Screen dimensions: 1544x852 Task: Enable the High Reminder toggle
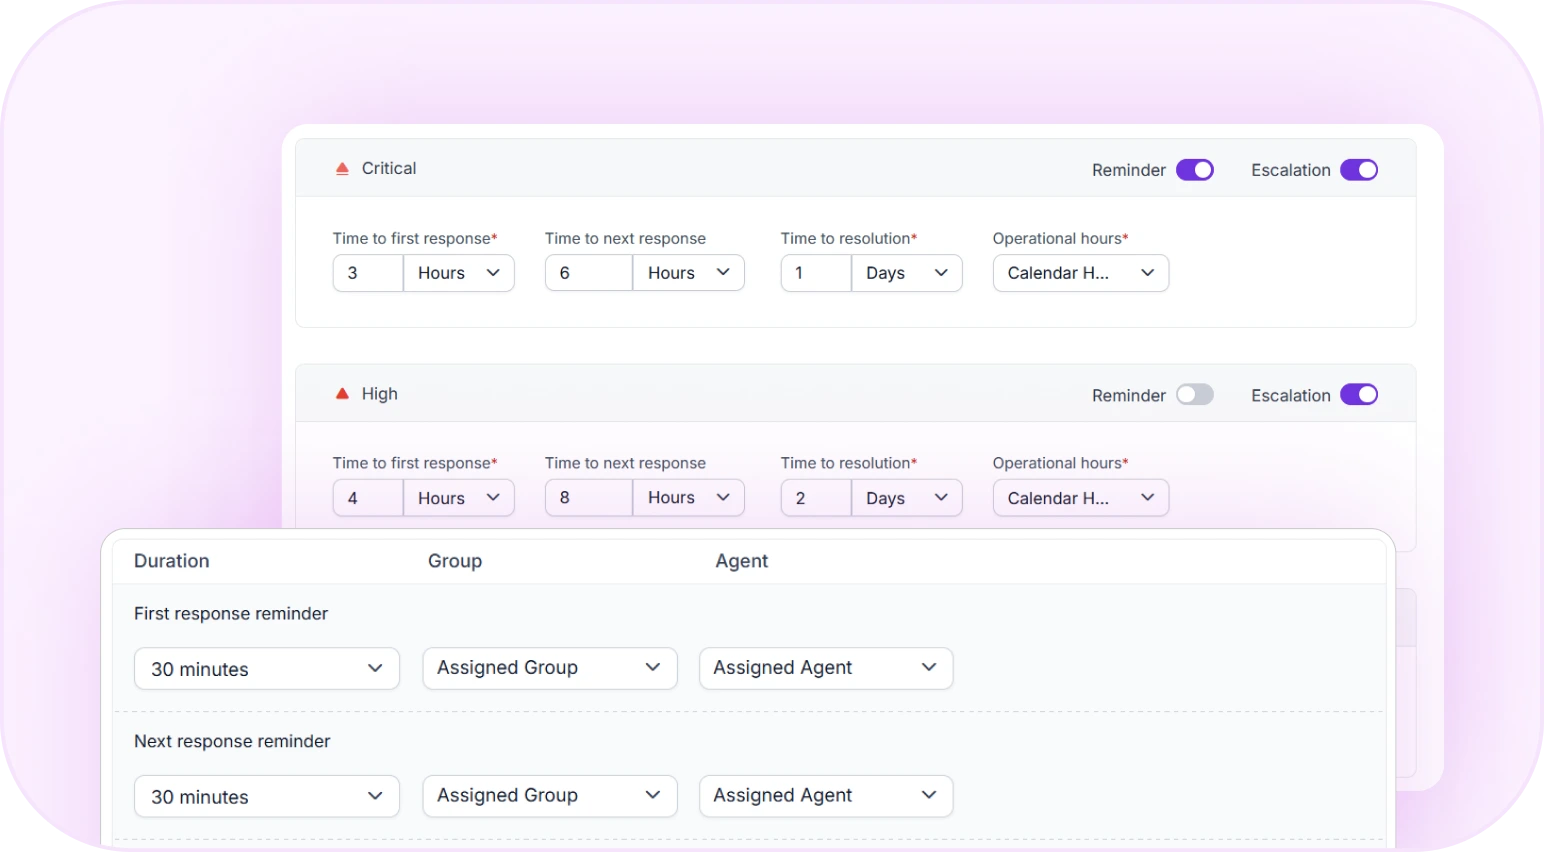click(1194, 395)
